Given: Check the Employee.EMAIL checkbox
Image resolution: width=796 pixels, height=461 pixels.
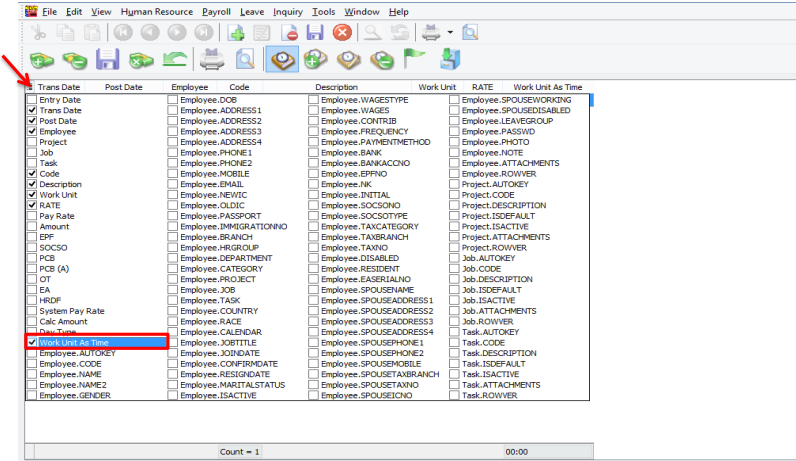Looking at the screenshot, I should 173,184.
